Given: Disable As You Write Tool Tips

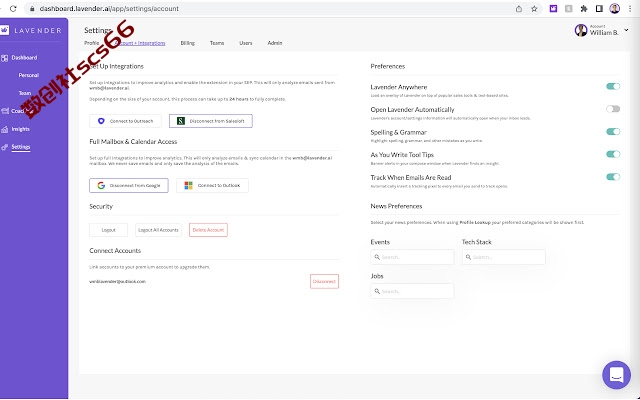Looking at the screenshot, I should coord(613,154).
